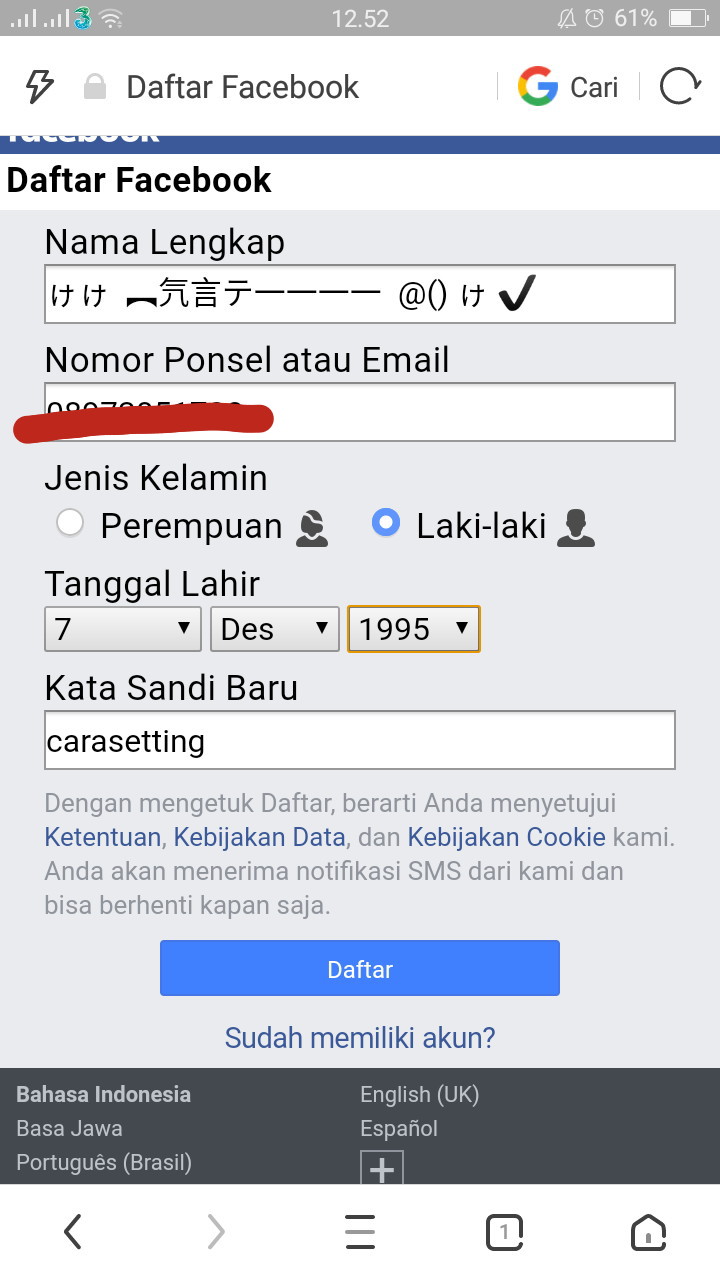Viewport: 720px width, 1280px height.
Task: Select the Laki-laki radio button
Action: 386,523
